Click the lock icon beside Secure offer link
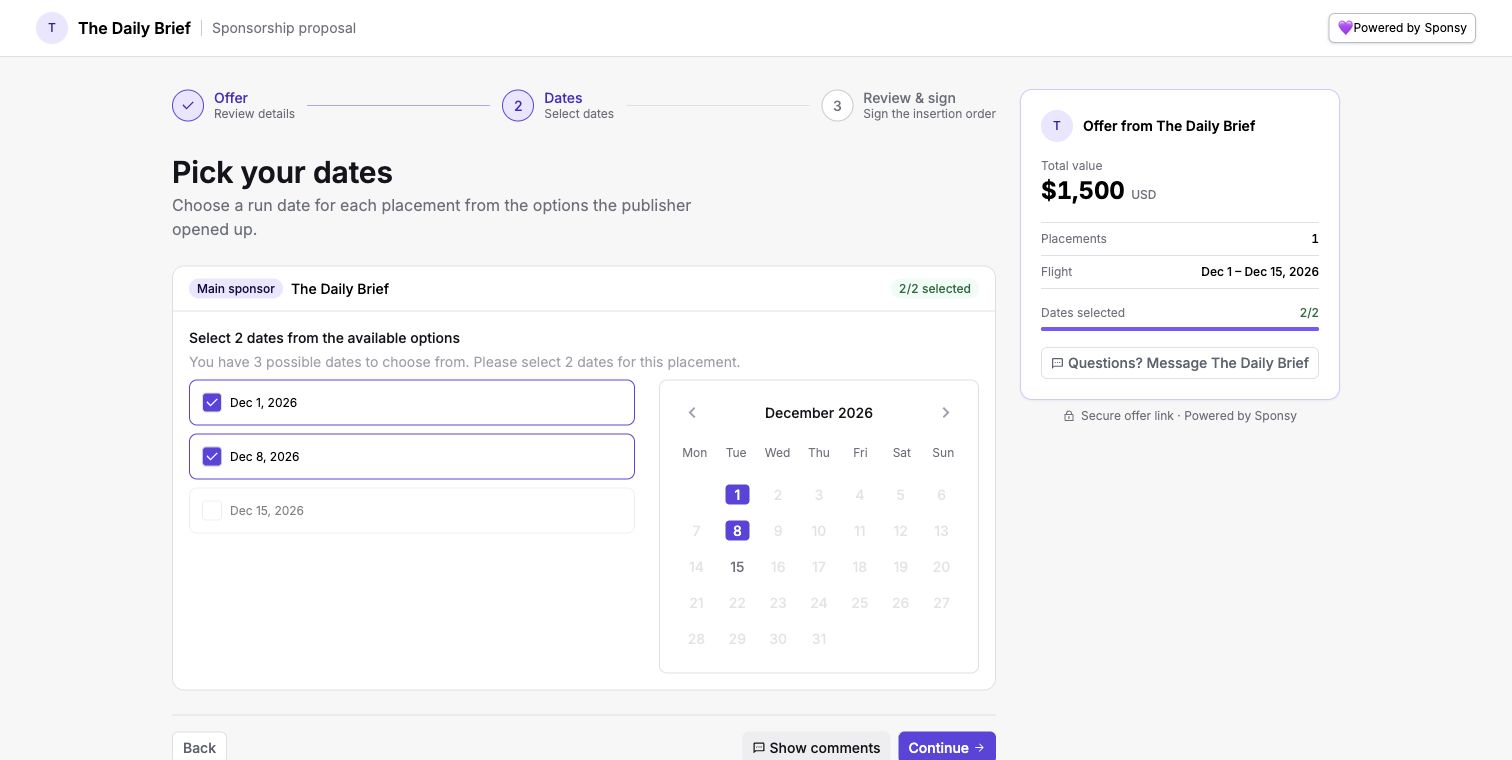Viewport: 1512px width, 760px height. pyautogui.click(x=1069, y=416)
